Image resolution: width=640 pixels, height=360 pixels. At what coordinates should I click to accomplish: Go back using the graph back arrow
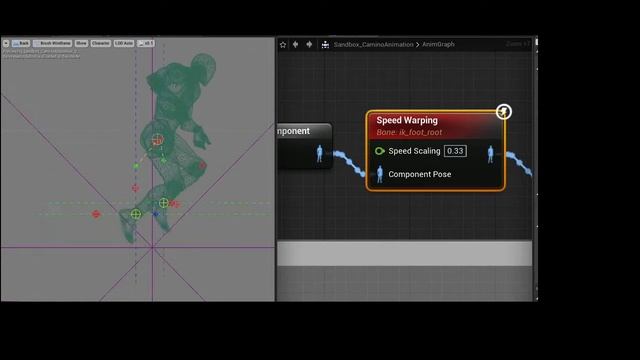296,44
